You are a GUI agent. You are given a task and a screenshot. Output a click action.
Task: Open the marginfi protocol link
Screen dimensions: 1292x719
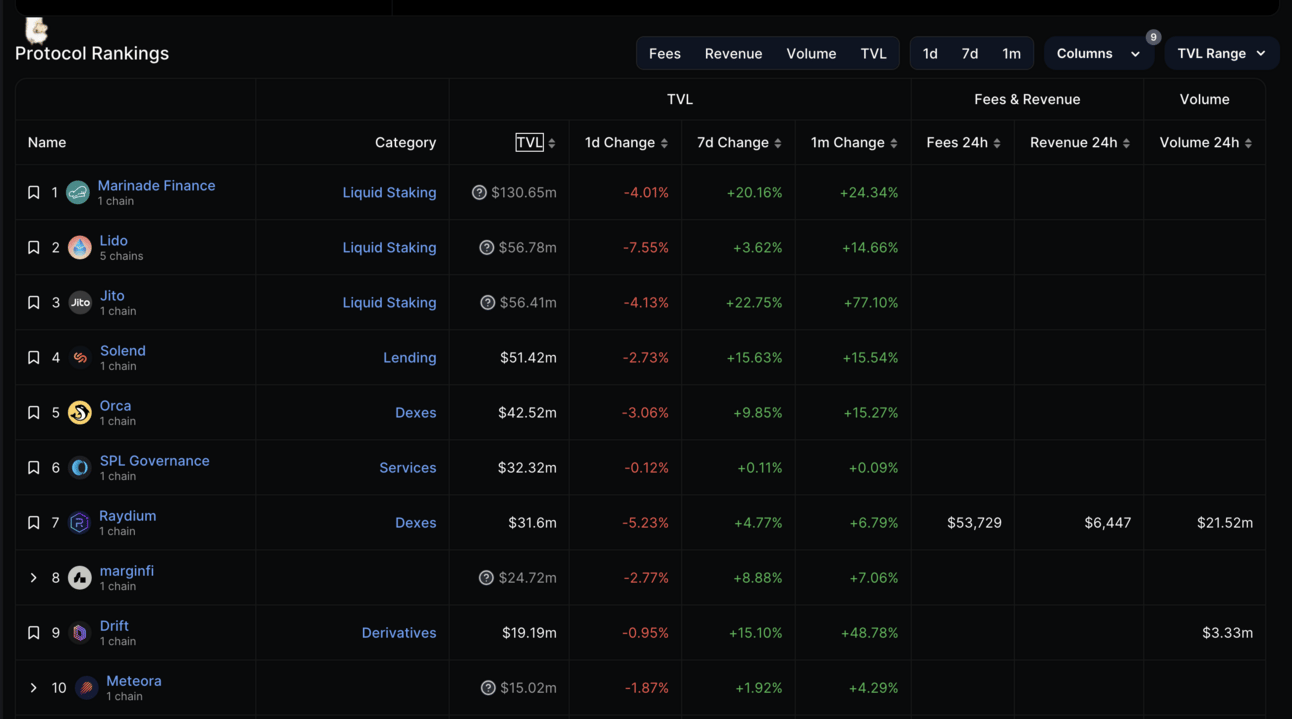(126, 570)
